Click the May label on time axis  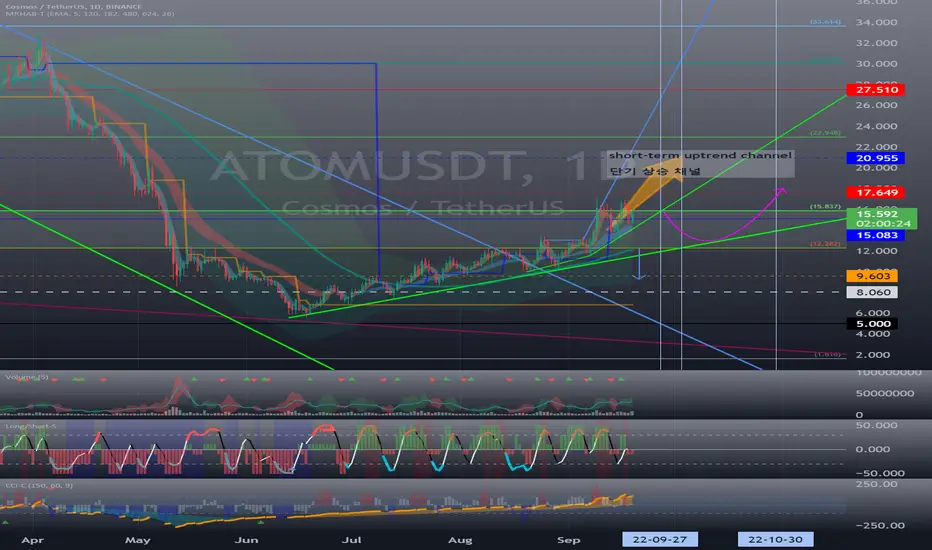tap(137, 540)
